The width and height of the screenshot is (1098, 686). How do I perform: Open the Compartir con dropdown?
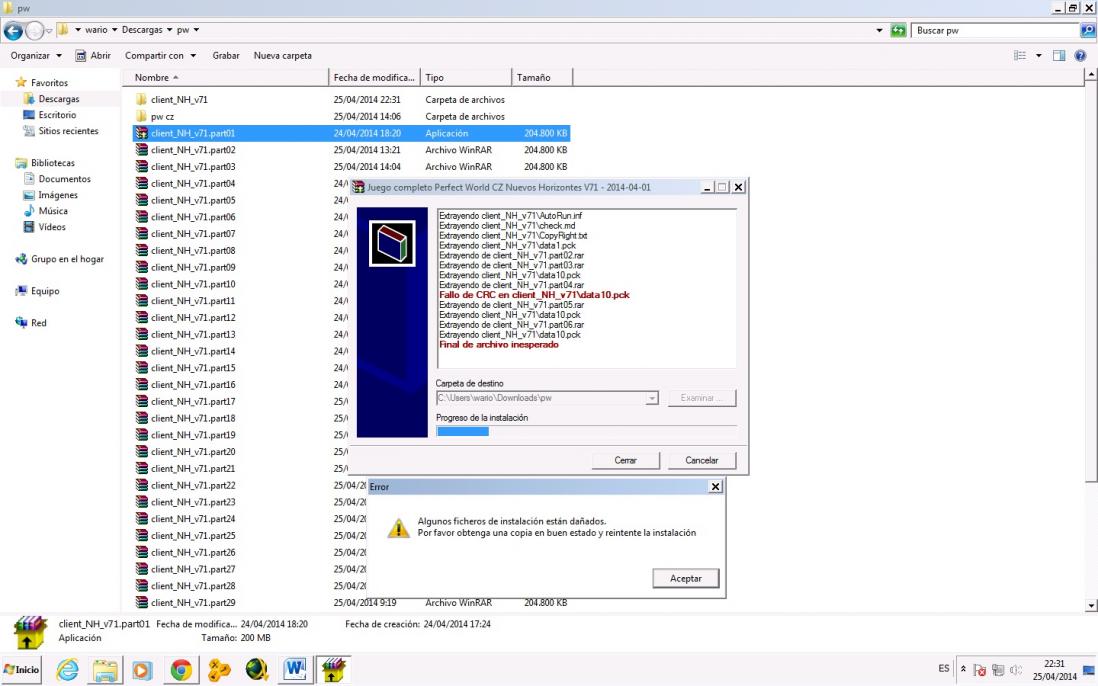(x=160, y=55)
